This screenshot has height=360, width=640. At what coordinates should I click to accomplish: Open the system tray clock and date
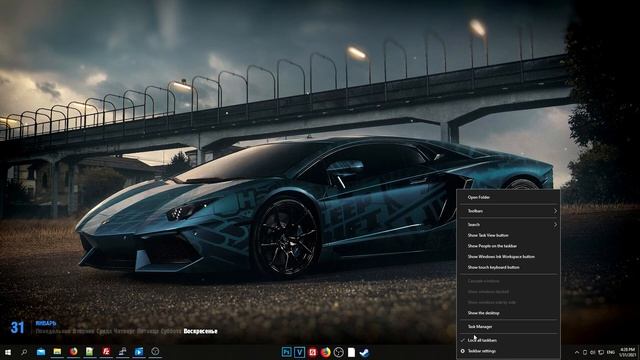(628, 352)
